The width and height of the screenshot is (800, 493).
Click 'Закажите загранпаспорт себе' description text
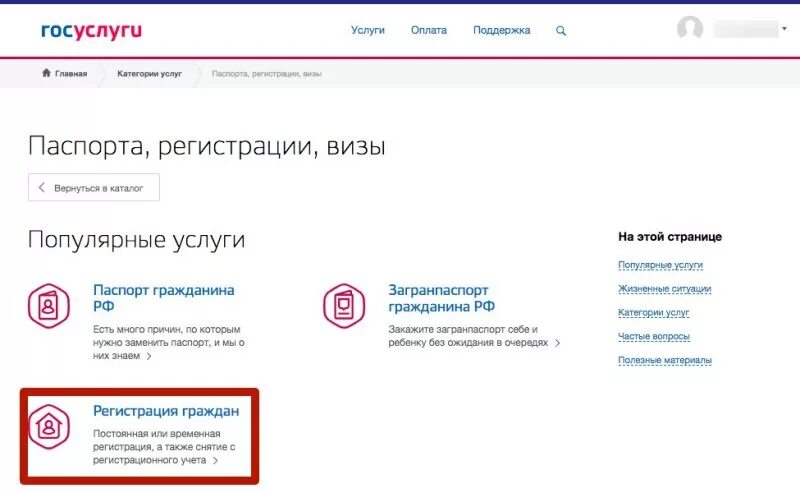[468, 336]
